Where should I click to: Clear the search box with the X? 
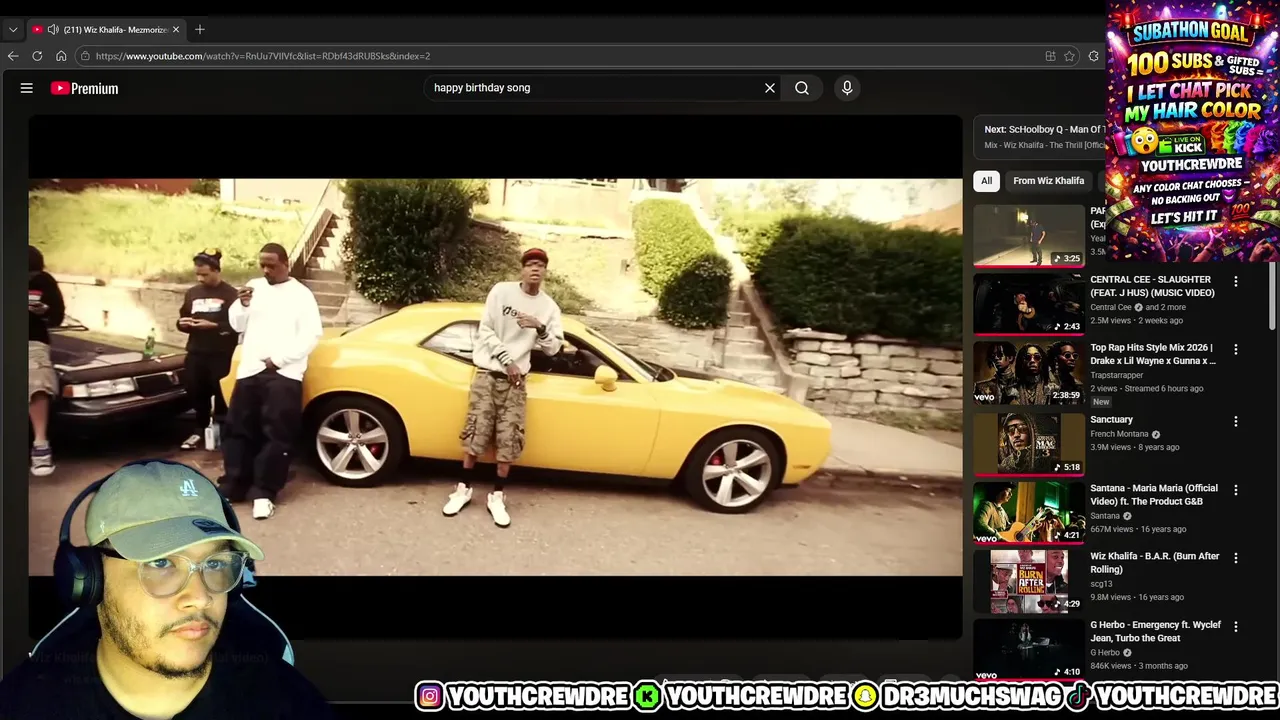tap(770, 88)
